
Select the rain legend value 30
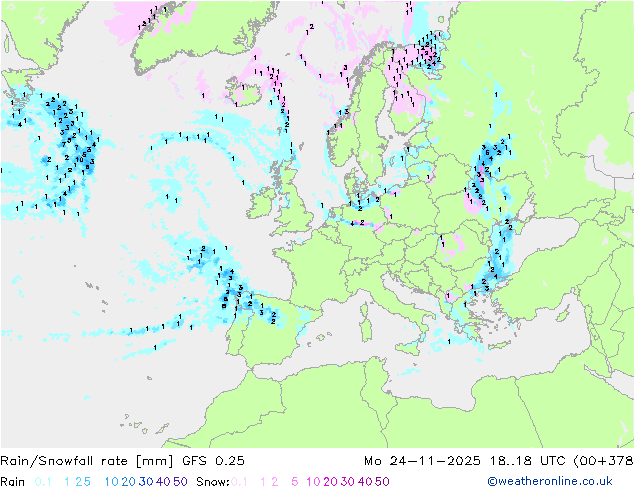146,482
